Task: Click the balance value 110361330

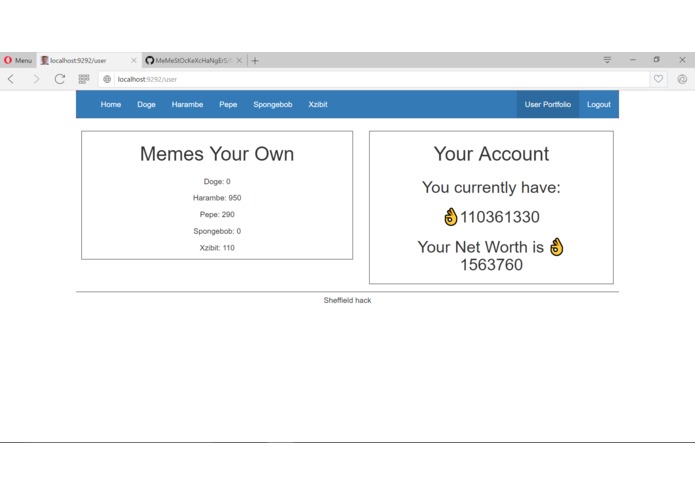Action: [500, 217]
